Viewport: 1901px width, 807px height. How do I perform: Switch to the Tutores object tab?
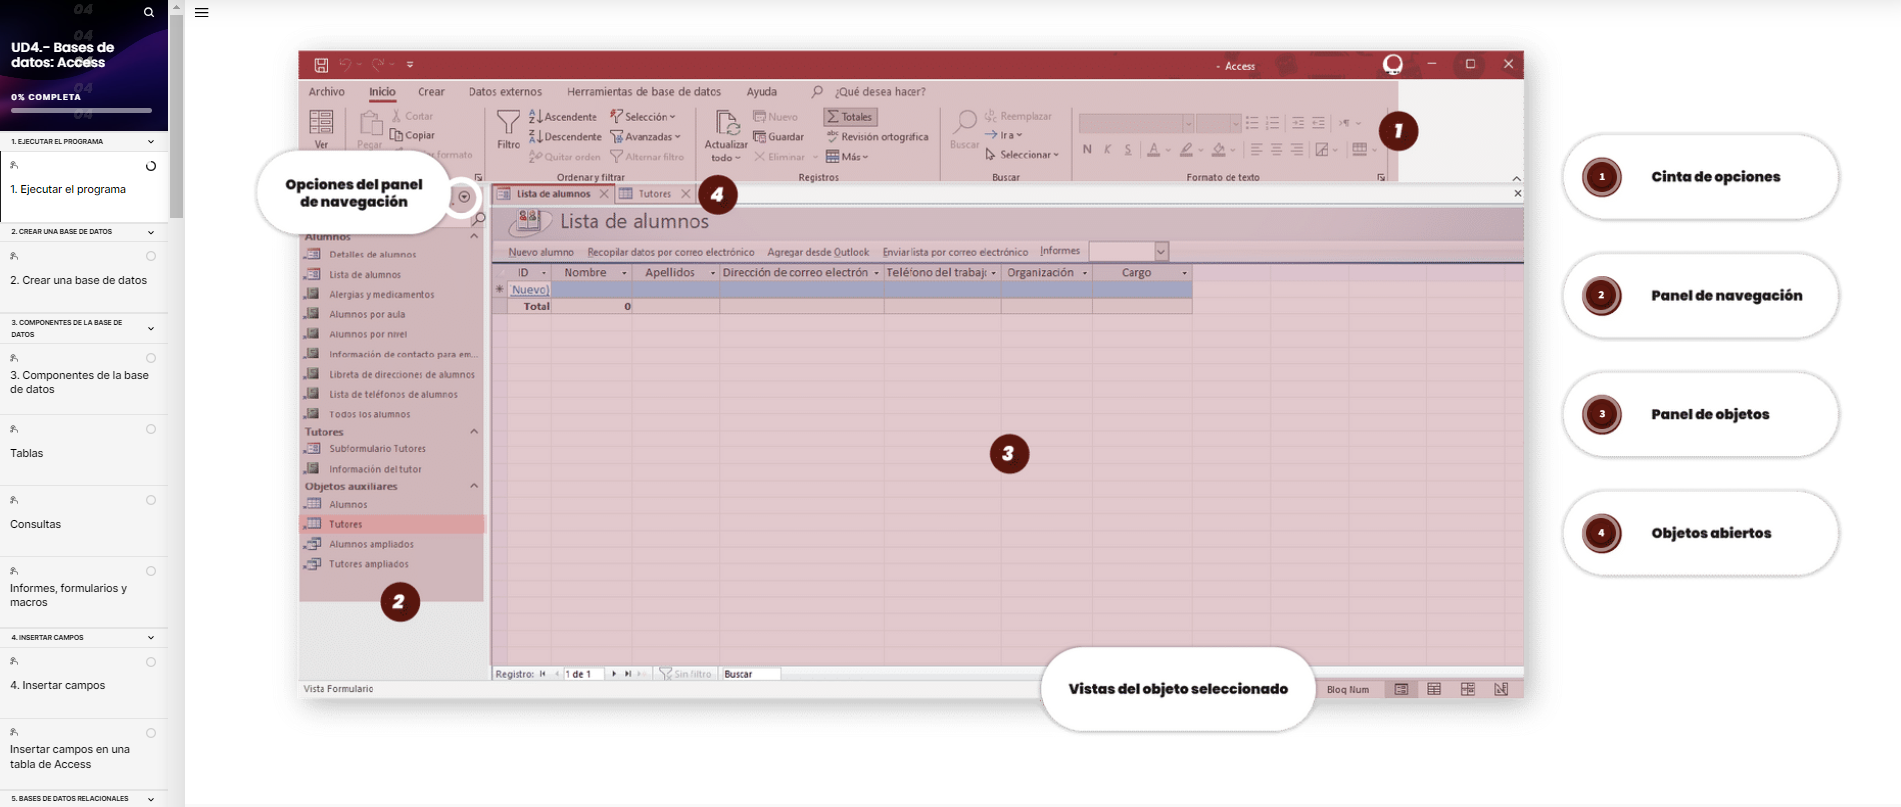[654, 194]
